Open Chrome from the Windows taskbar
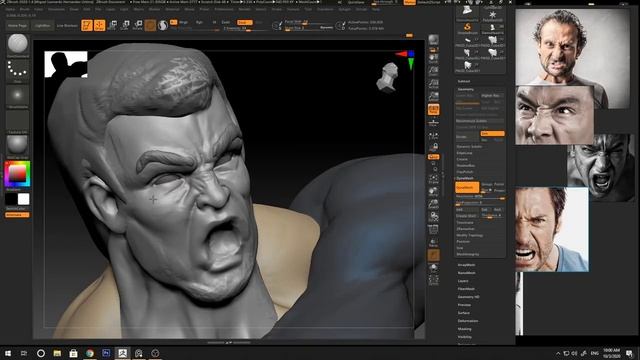 click(90, 353)
